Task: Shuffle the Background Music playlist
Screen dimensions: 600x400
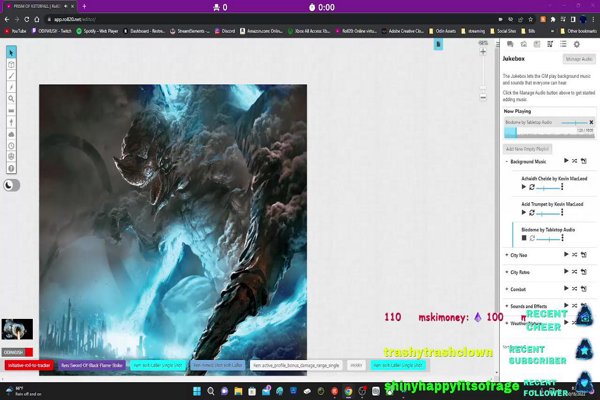Action: click(x=575, y=161)
